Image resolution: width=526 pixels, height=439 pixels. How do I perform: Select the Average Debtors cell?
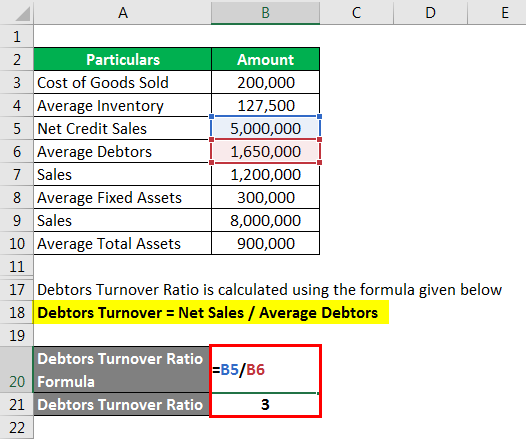(122, 151)
